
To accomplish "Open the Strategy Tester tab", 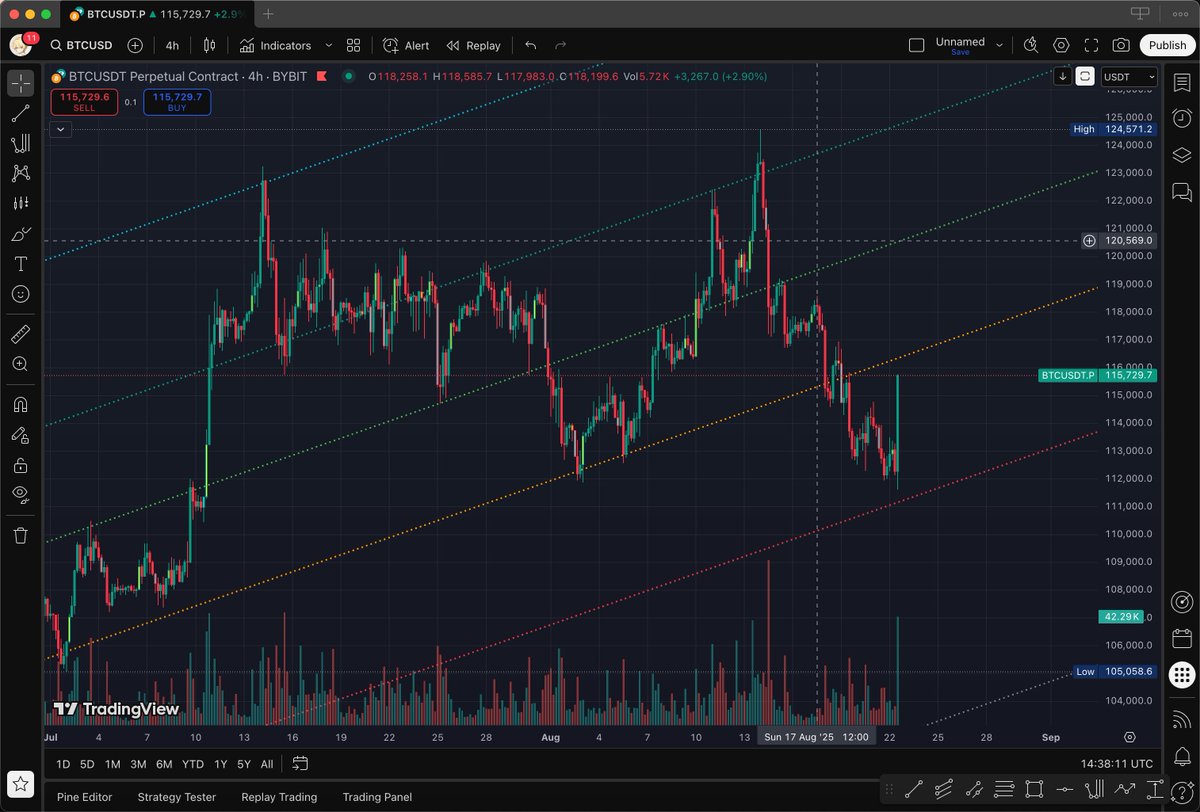I will point(177,797).
